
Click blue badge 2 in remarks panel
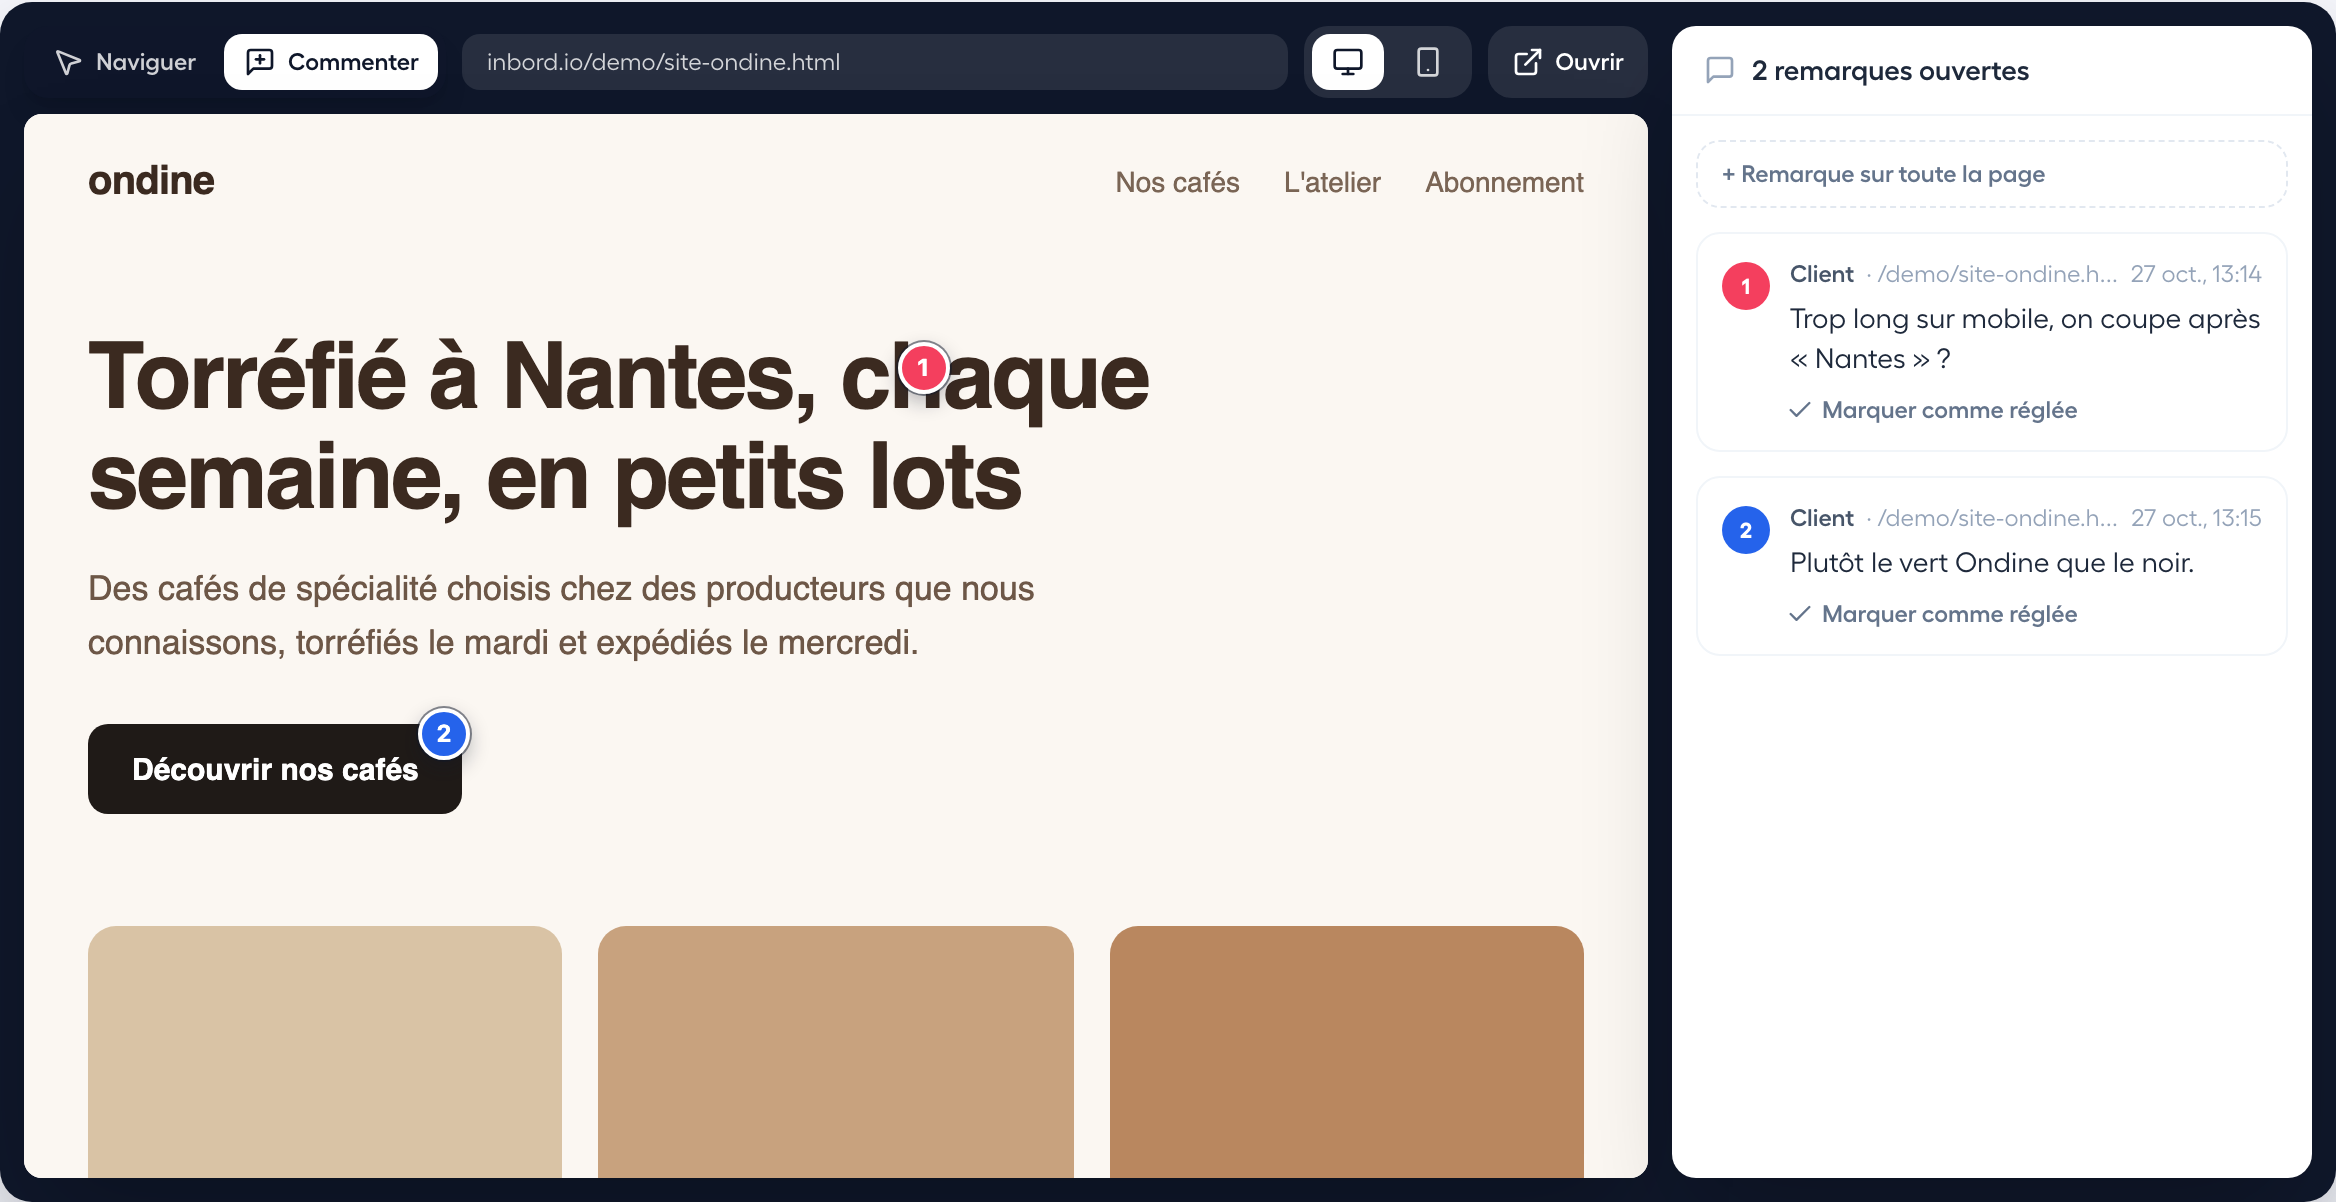pyautogui.click(x=1746, y=530)
